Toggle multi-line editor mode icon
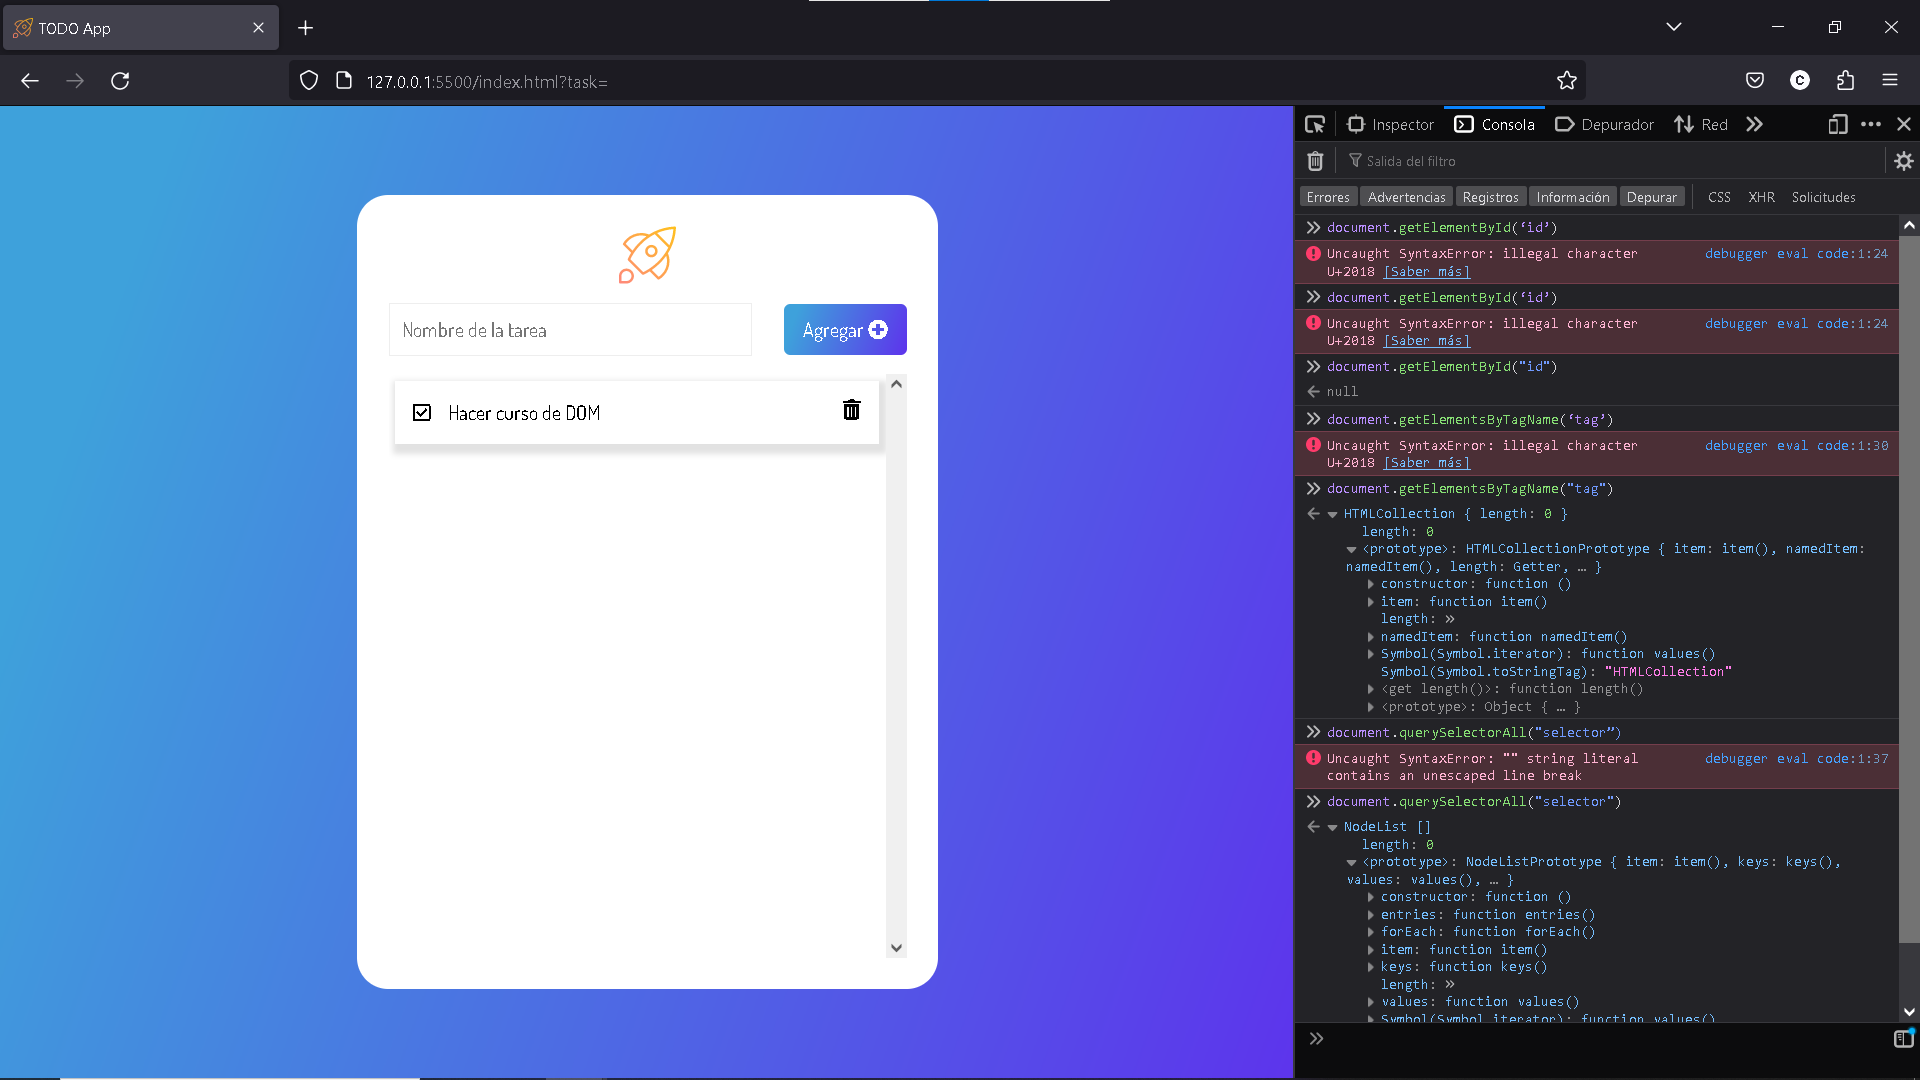Screen dimensions: 1920x1080 1903,1039
